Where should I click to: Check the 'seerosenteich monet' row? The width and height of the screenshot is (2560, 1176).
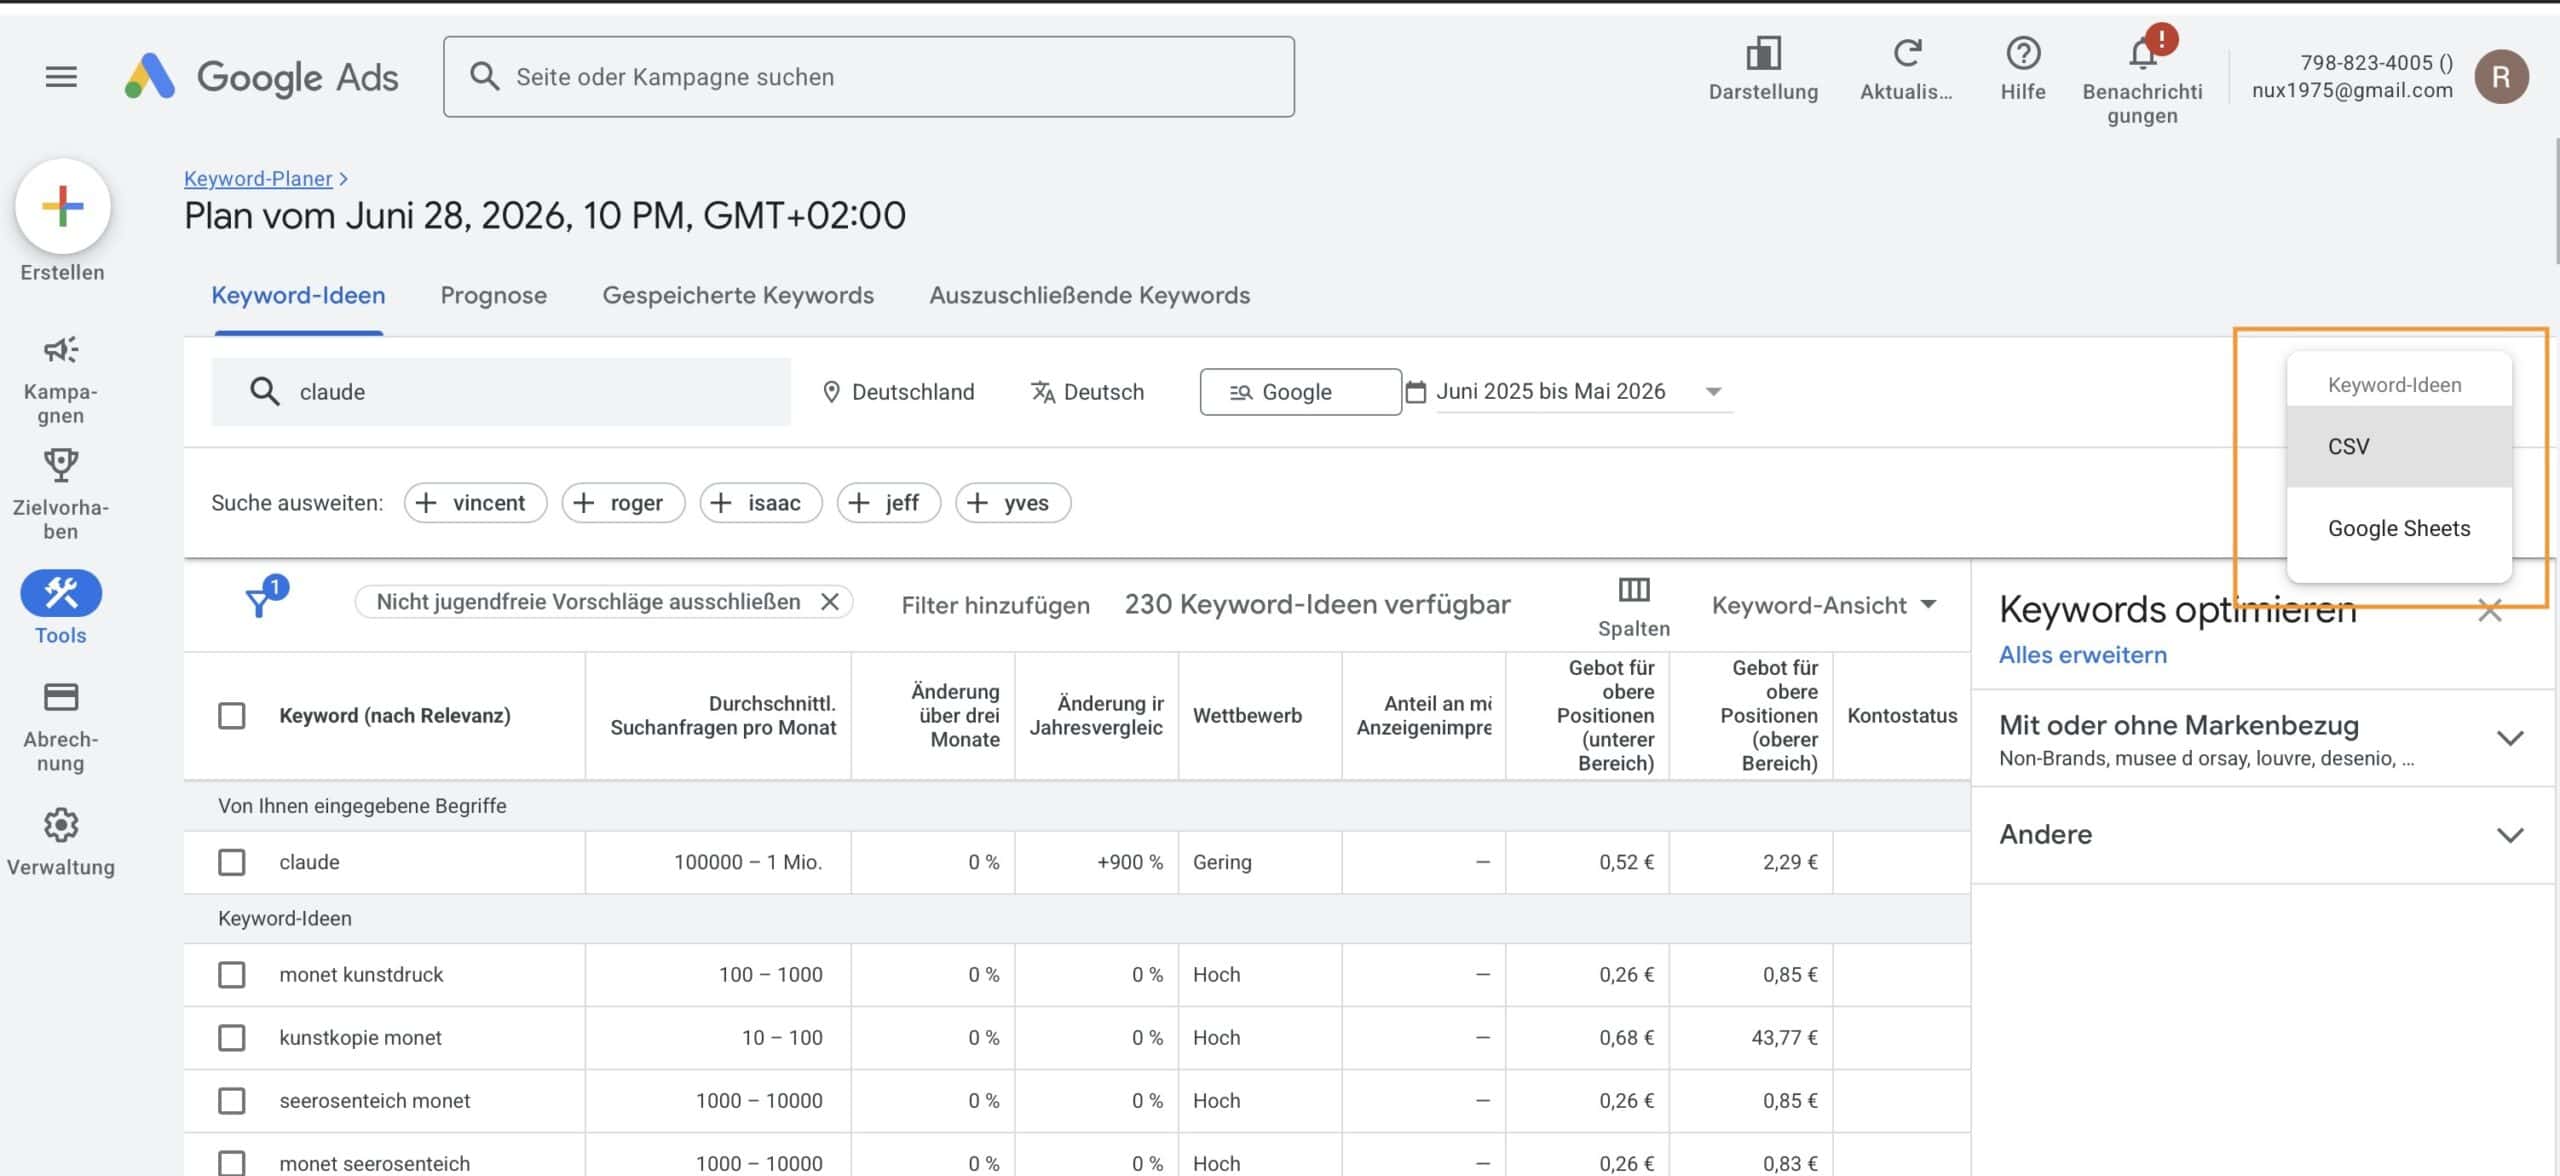232,1101
